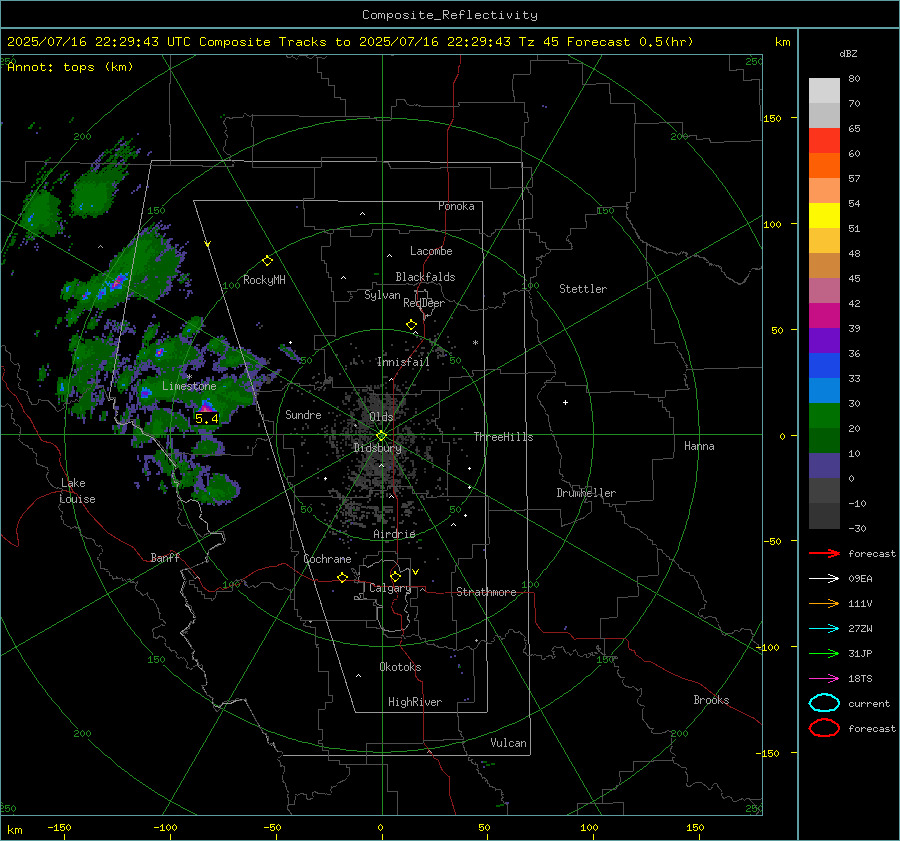Image resolution: width=900 pixels, height=841 pixels.
Task: Click the Lacombe town label
Action: 431,251
